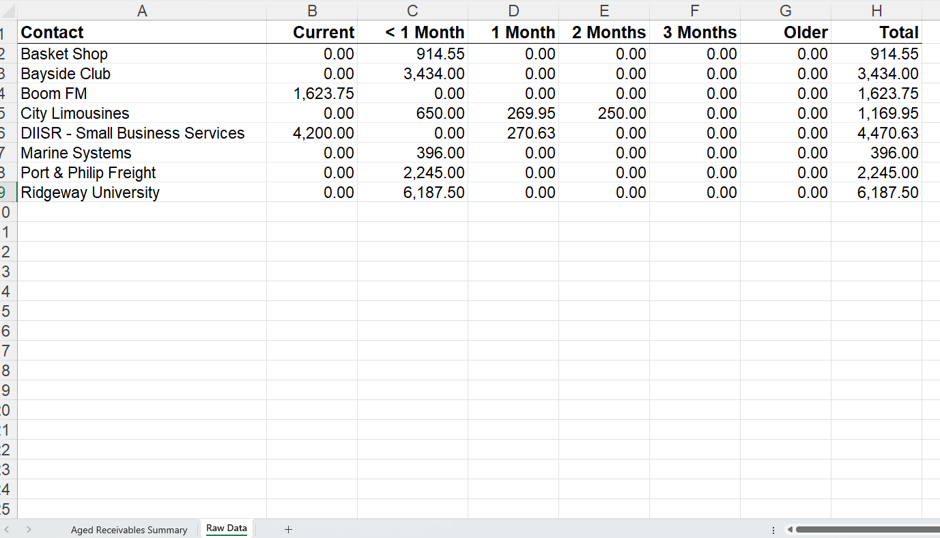
Task: Select DIISR - Small Business Services cell
Action: click(x=142, y=133)
